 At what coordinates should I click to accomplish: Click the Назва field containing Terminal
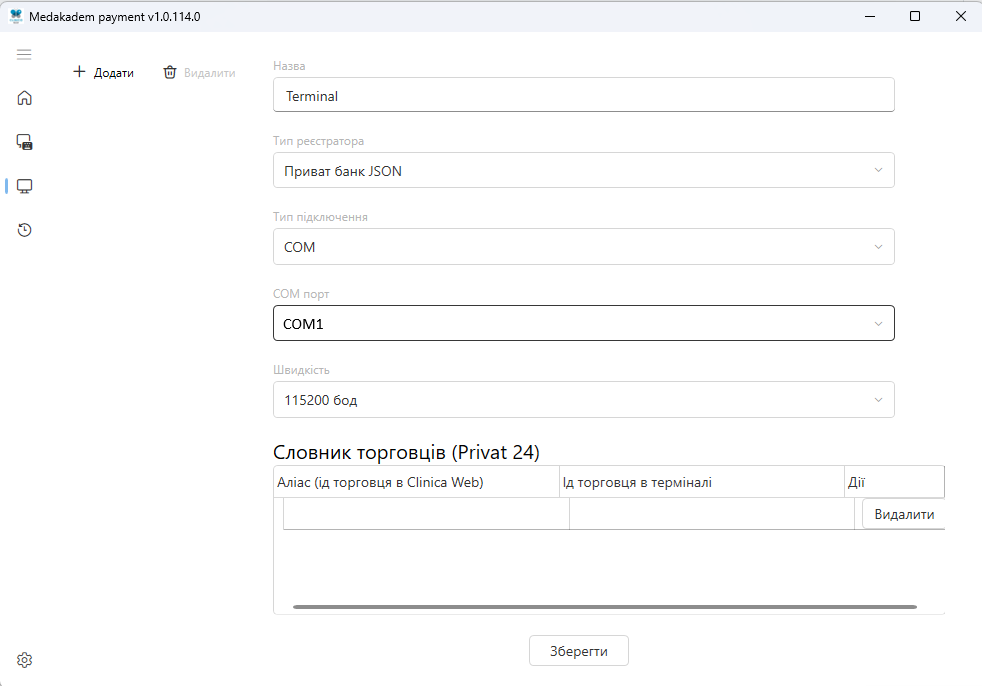point(584,95)
